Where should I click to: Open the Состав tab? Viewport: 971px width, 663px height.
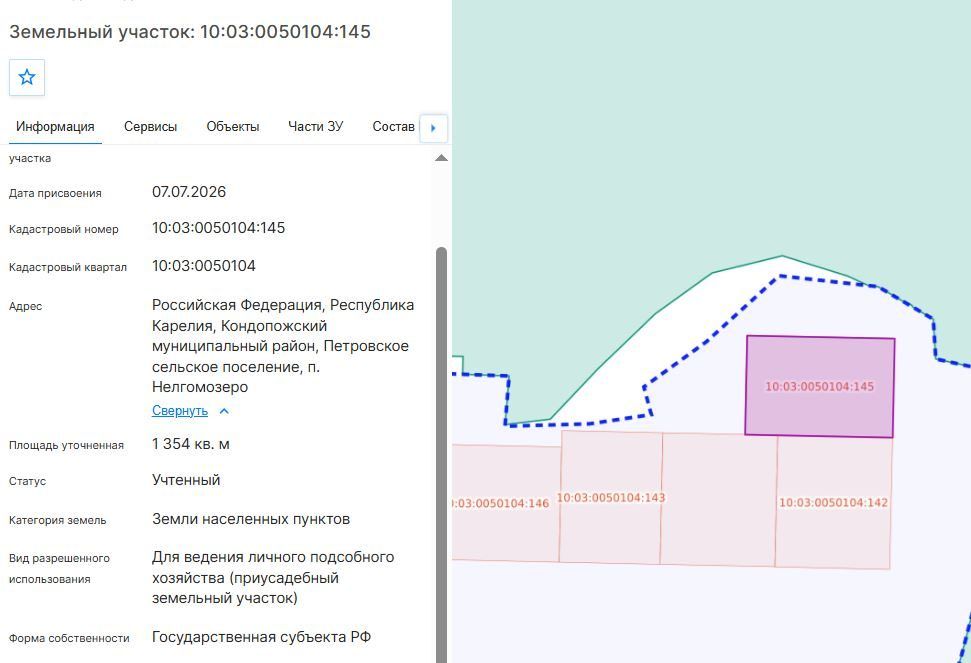tap(393, 127)
